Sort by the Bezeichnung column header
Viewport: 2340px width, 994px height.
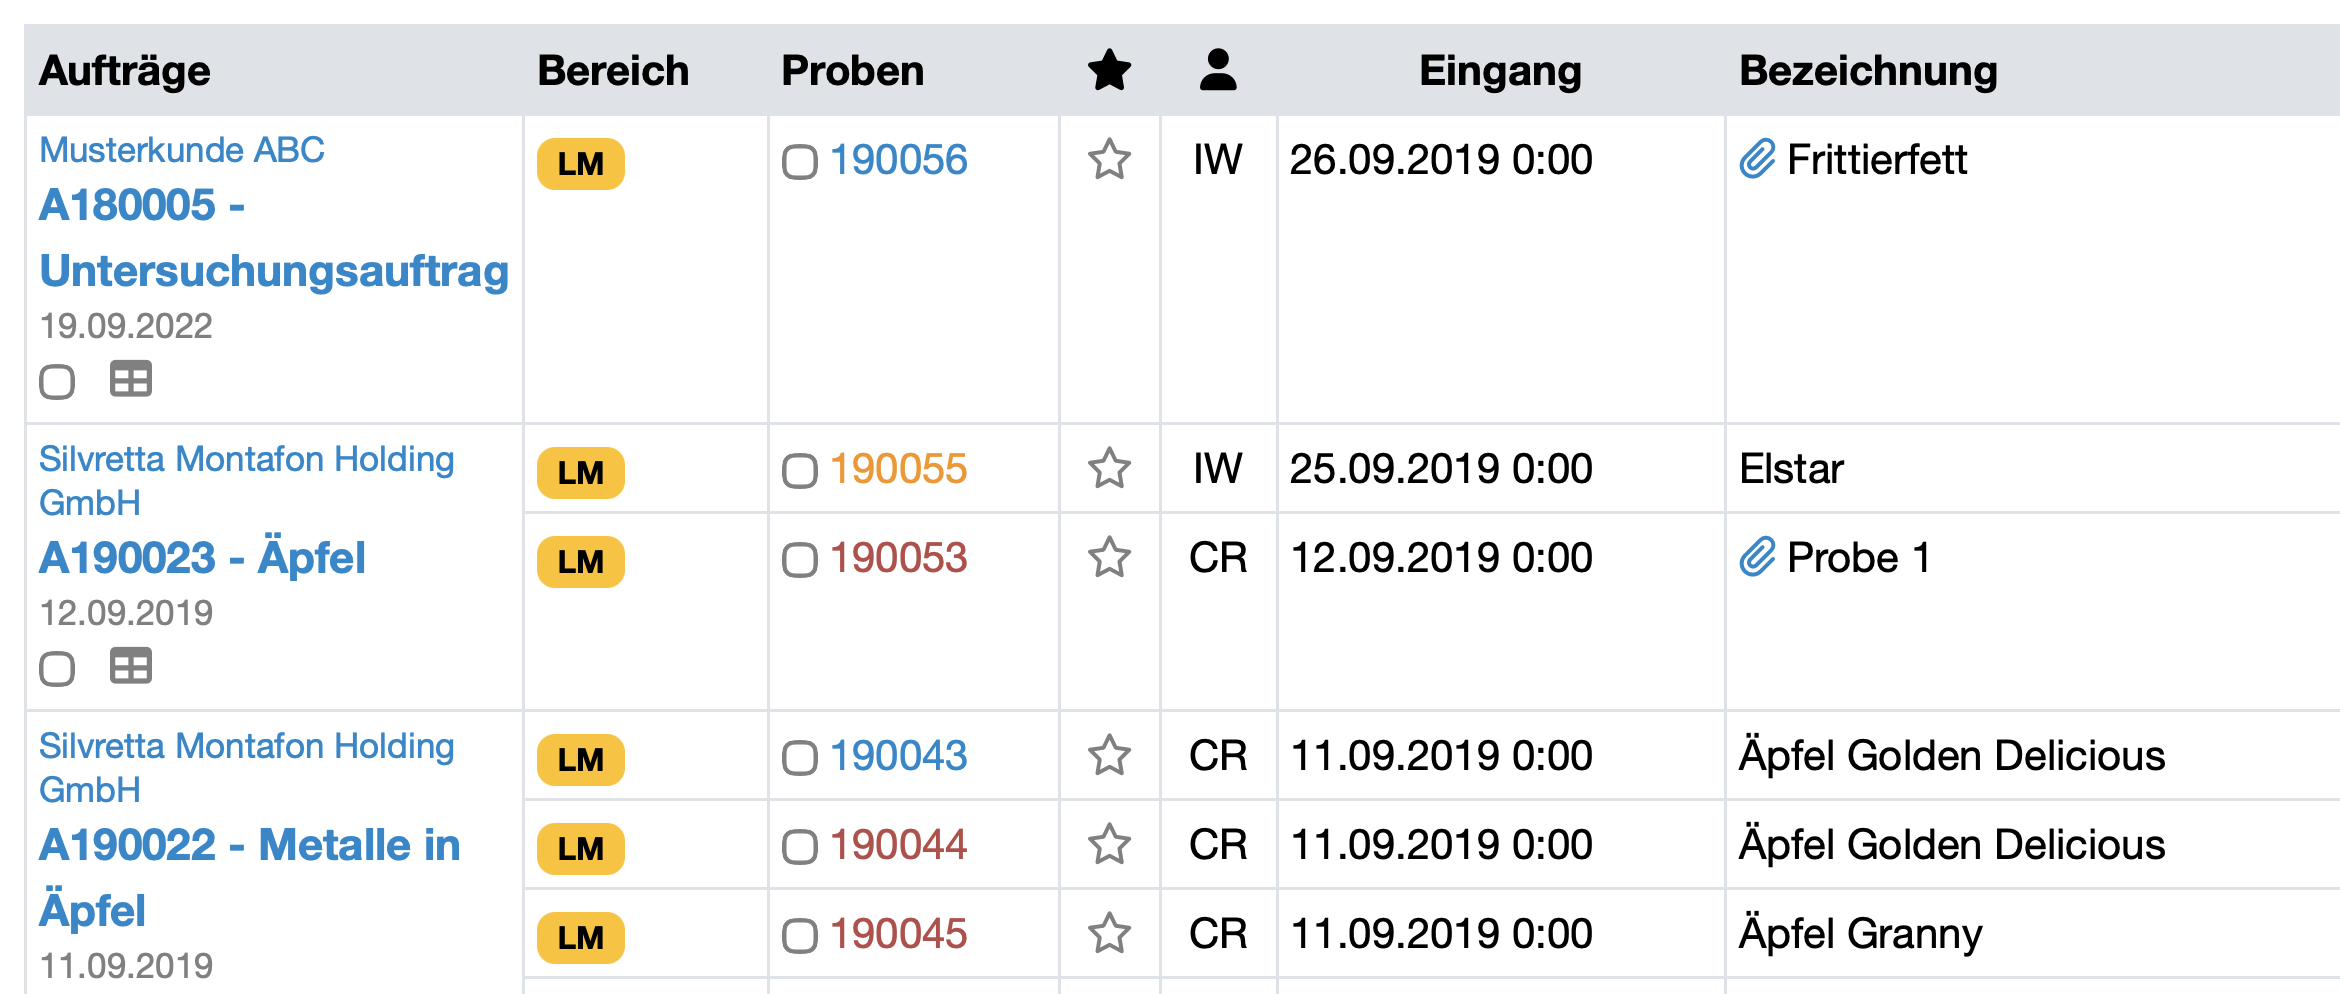click(1868, 71)
